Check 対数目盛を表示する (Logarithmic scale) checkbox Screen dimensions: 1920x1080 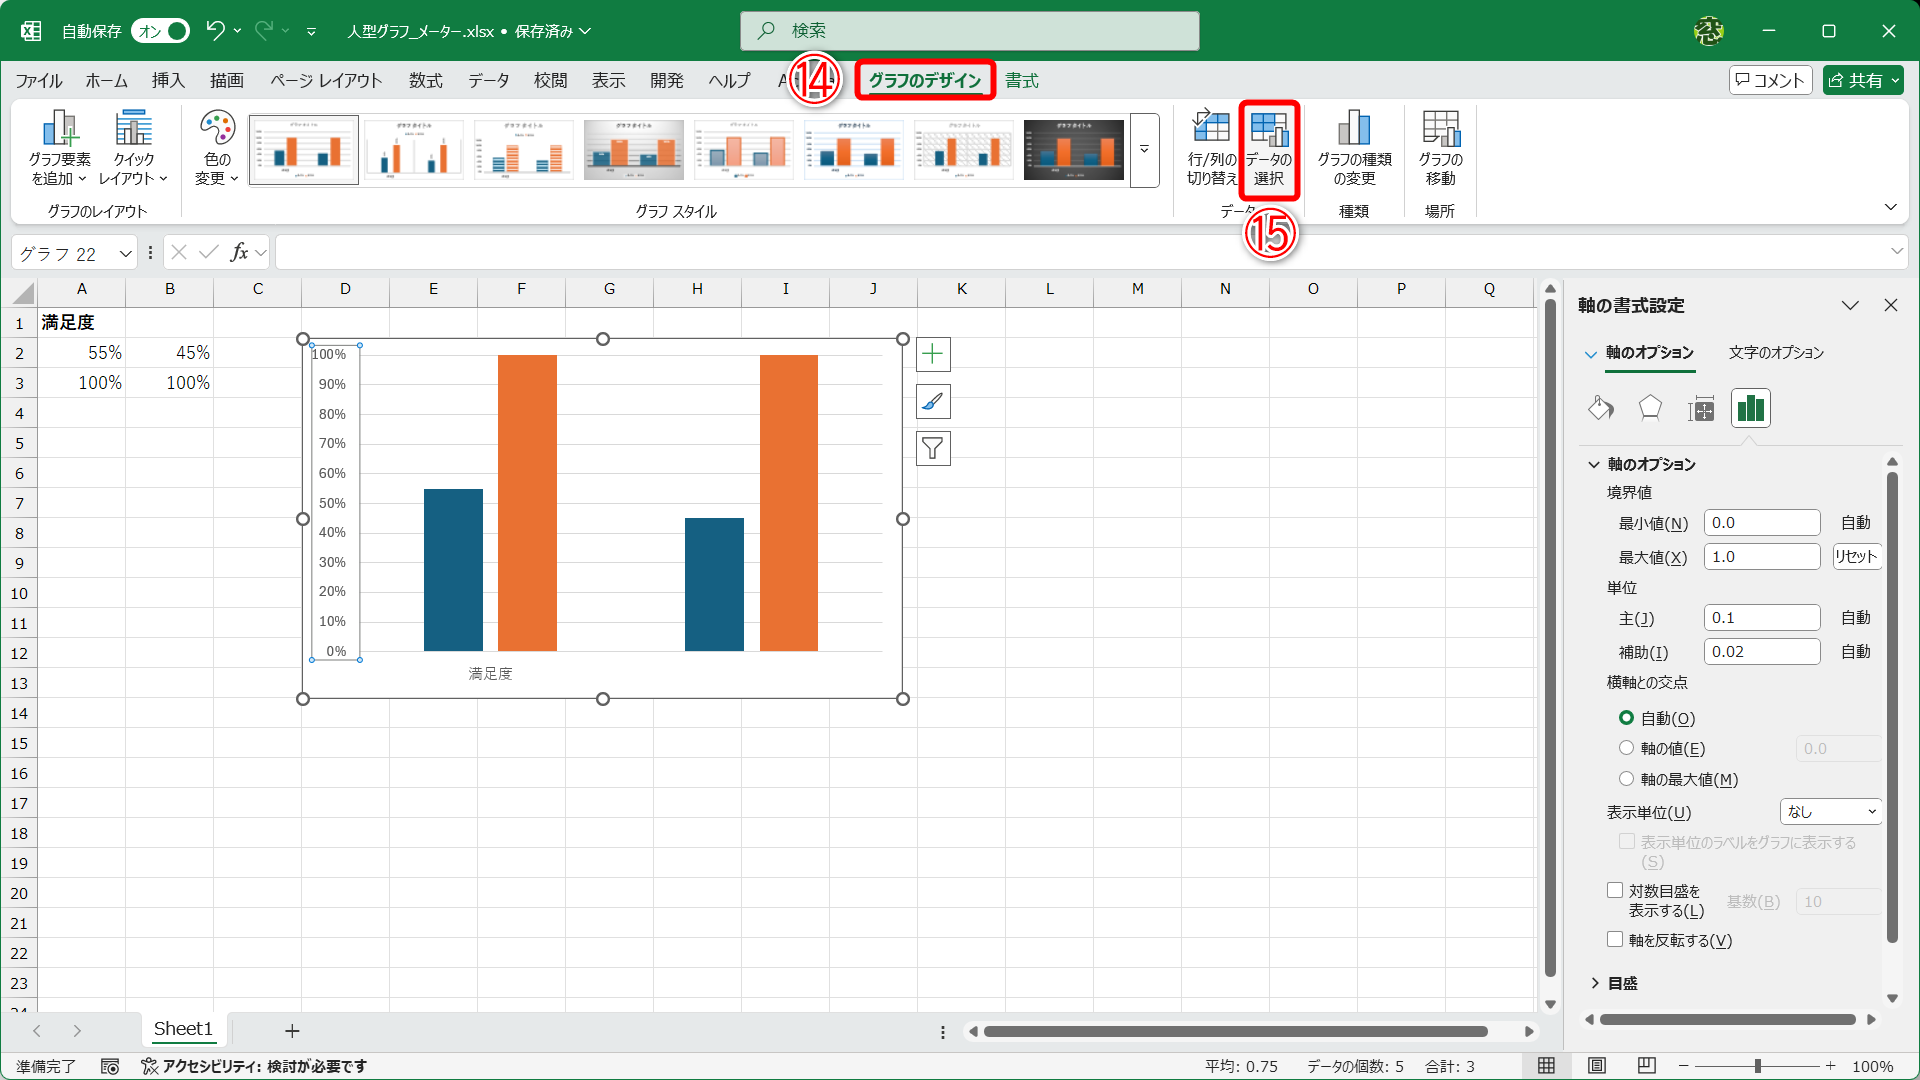point(1615,890)
